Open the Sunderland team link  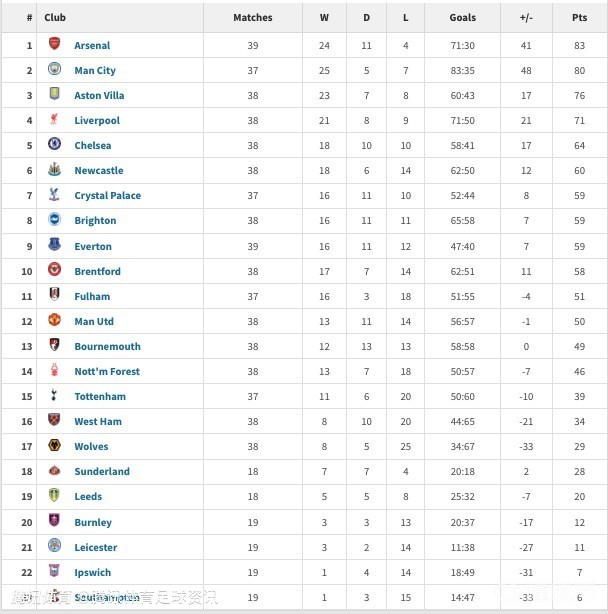pos(102,472)
